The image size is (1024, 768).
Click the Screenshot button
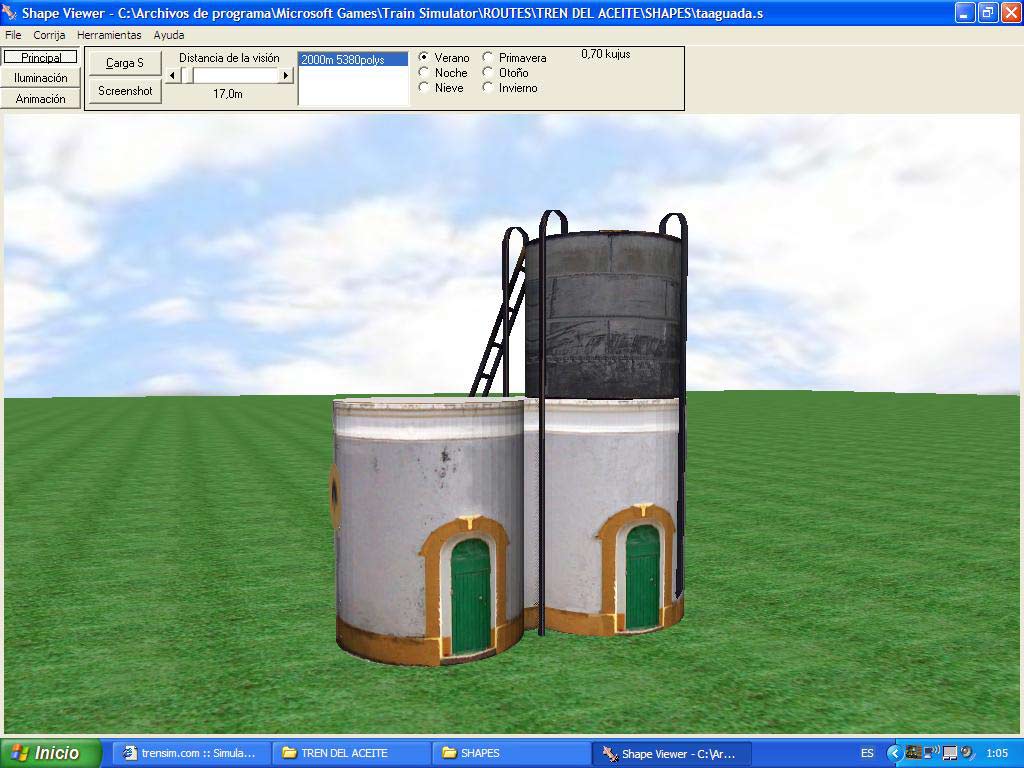tap(125, 91)
